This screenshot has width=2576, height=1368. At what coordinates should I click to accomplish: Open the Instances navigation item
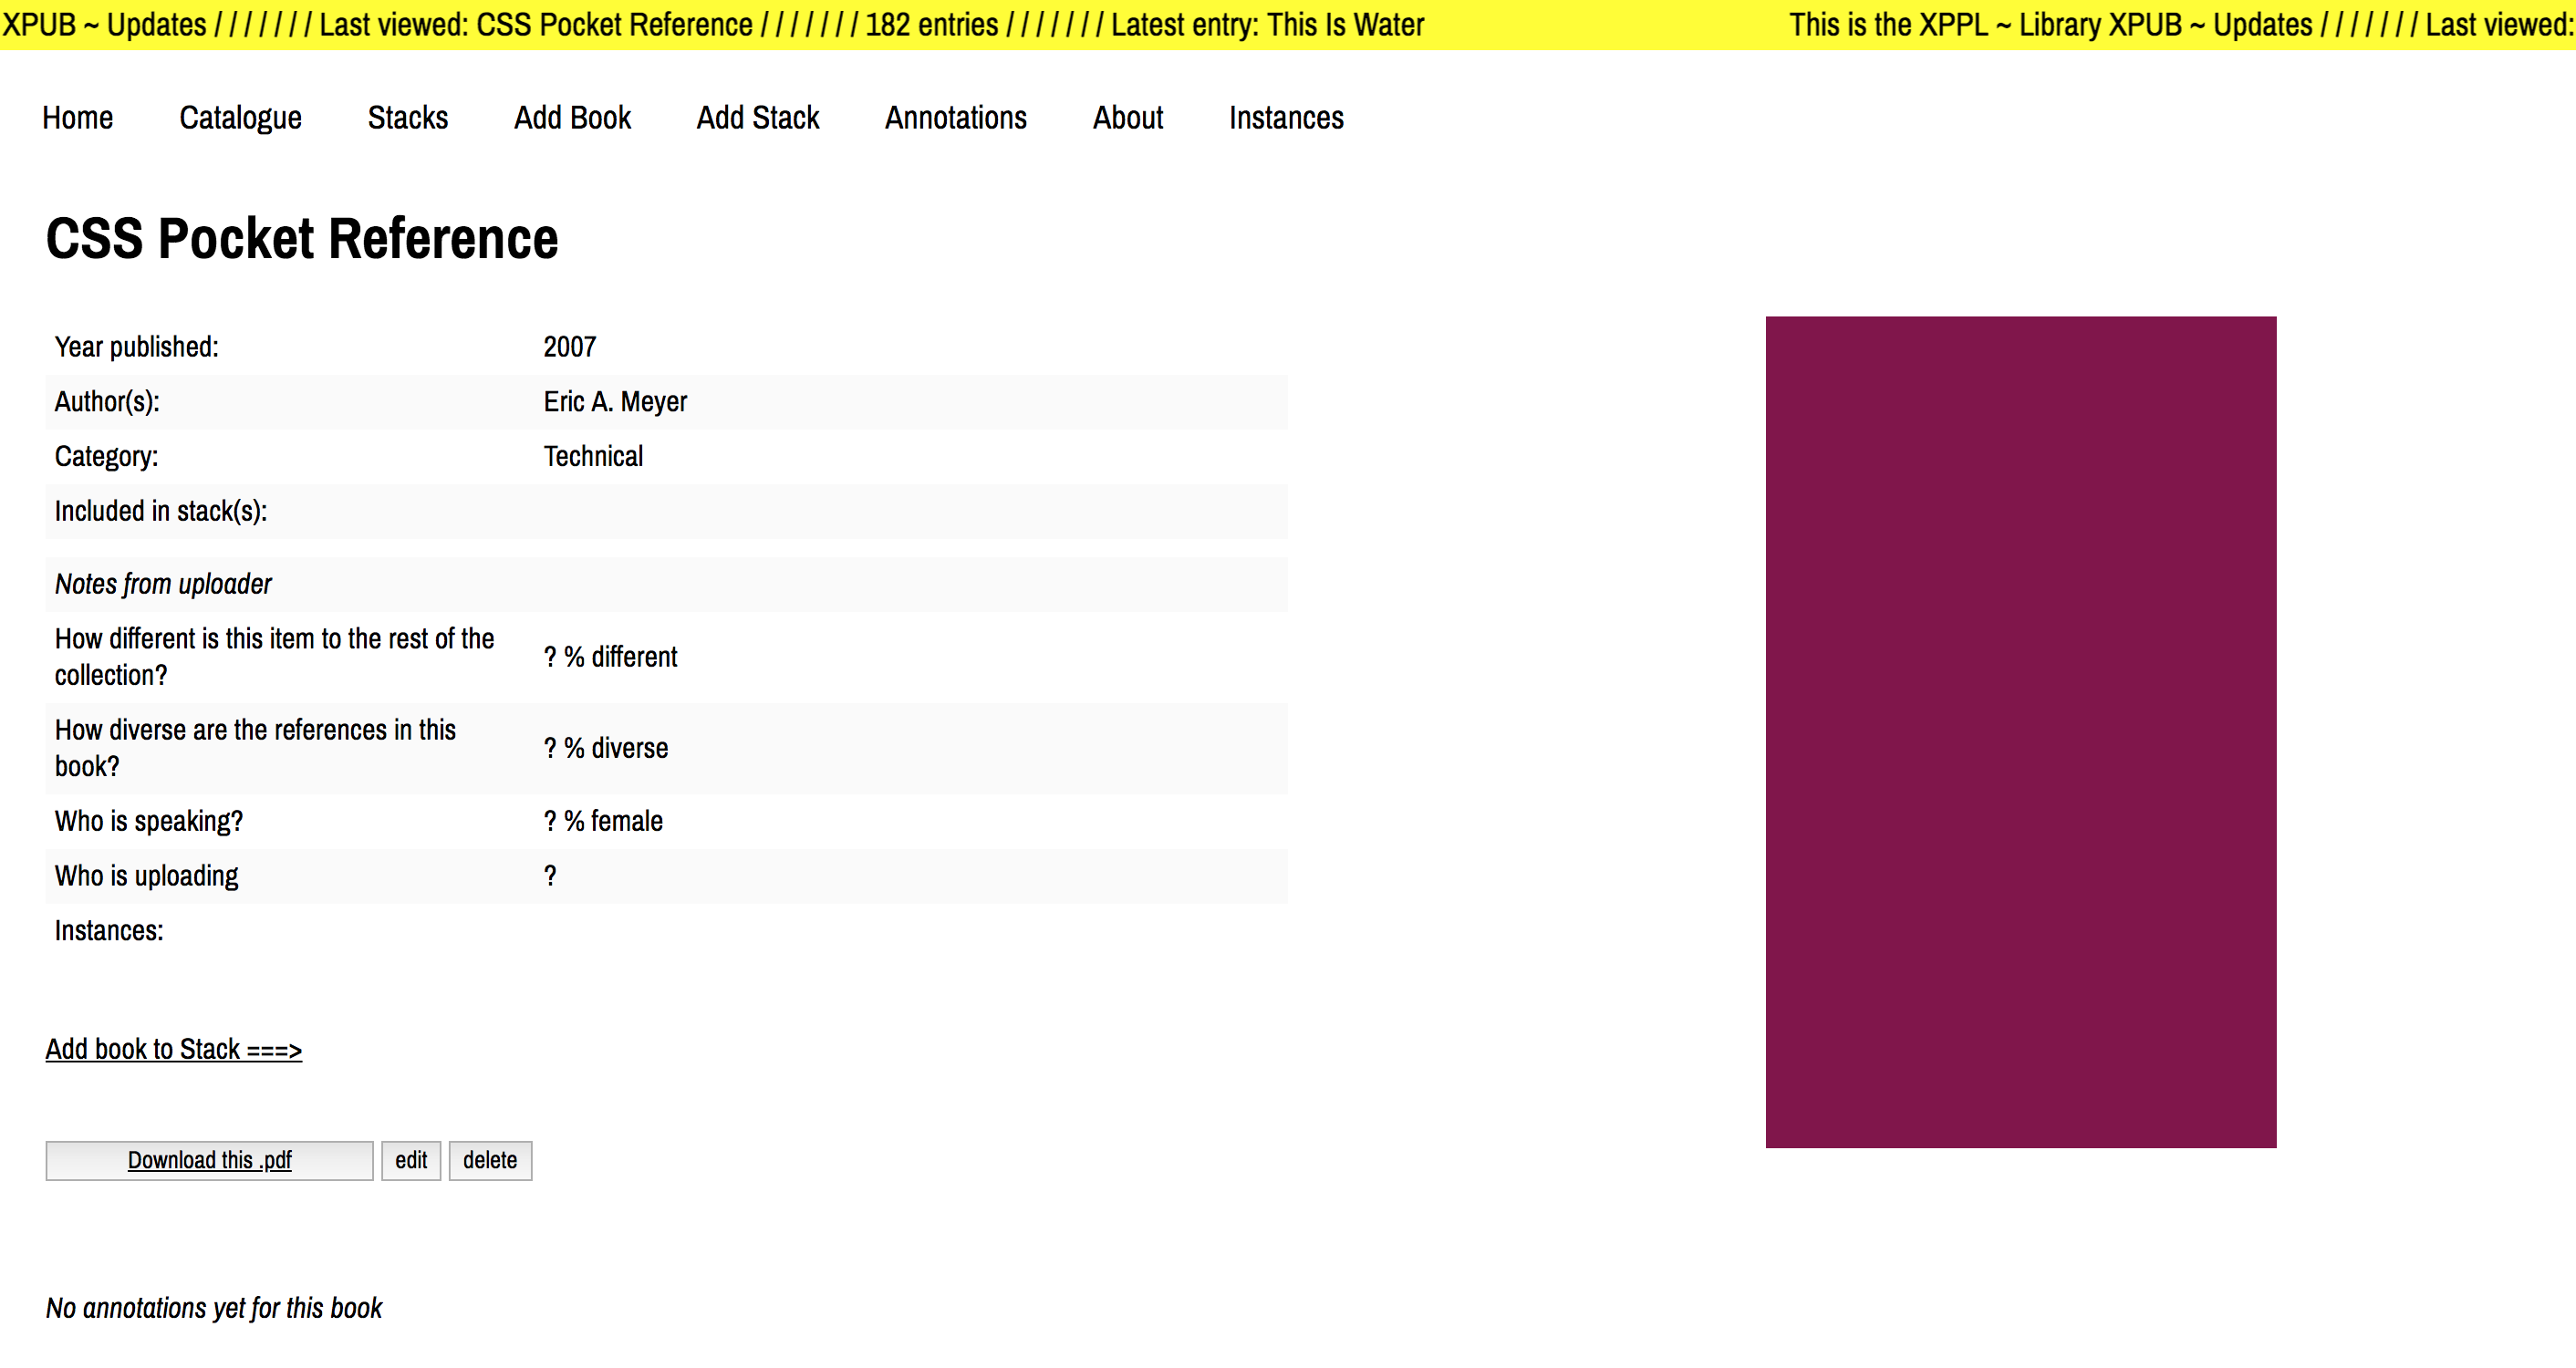tap(1285, 118)
